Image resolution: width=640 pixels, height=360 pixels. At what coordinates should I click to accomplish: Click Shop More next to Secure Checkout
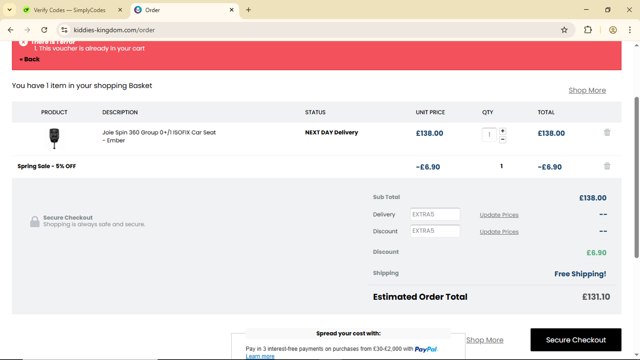pos(484,340)
